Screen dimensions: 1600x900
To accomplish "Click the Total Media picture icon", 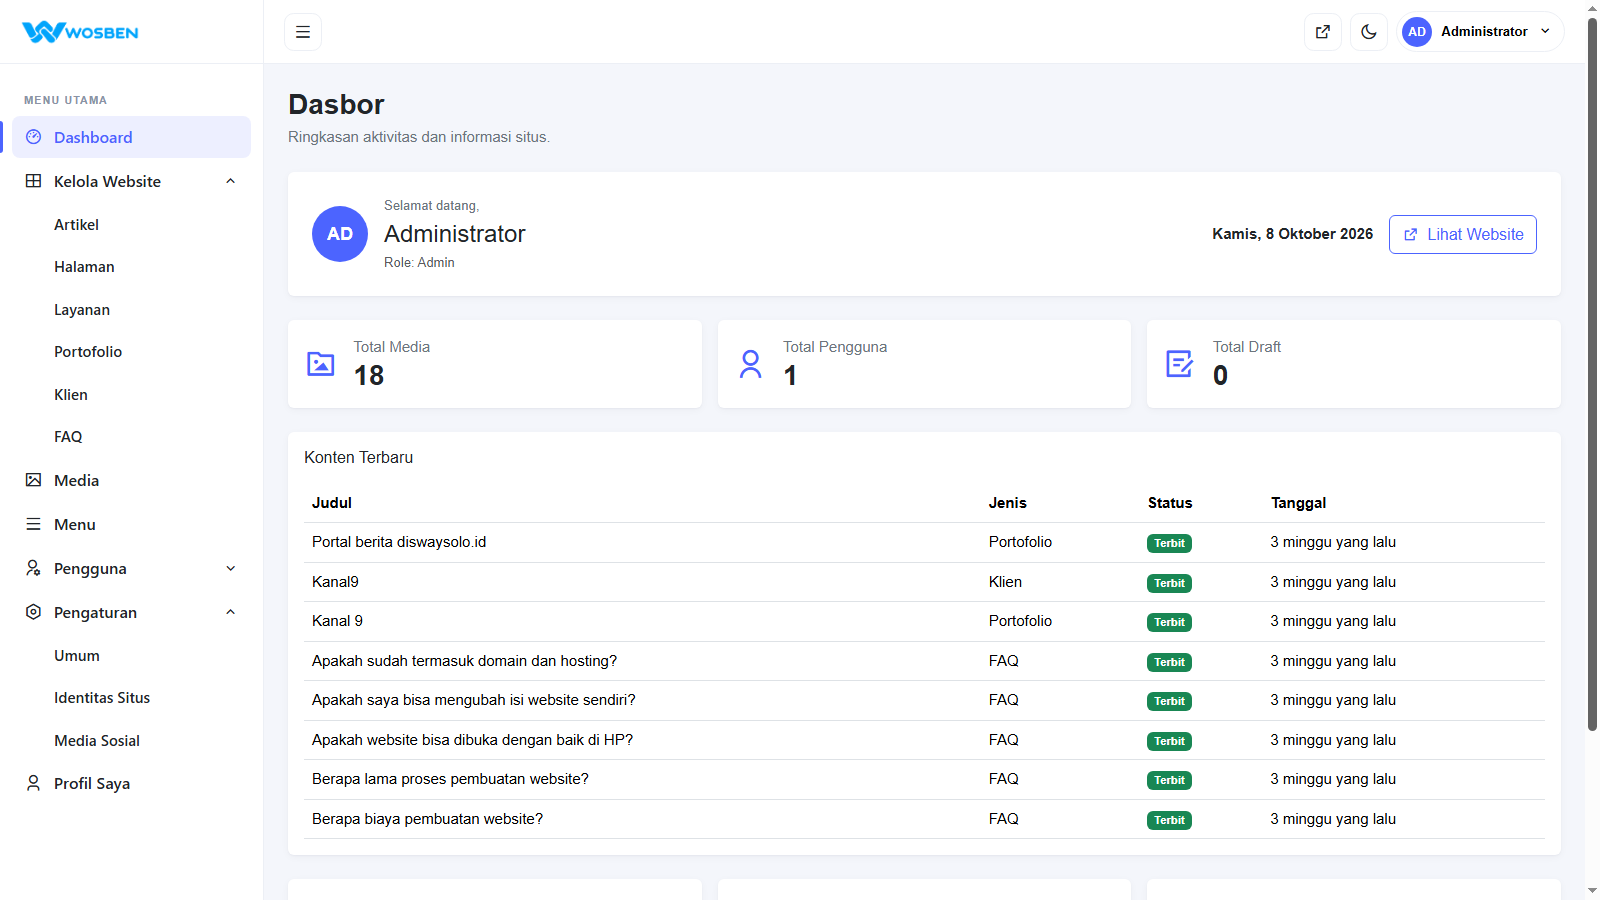I will pos(321,364).
